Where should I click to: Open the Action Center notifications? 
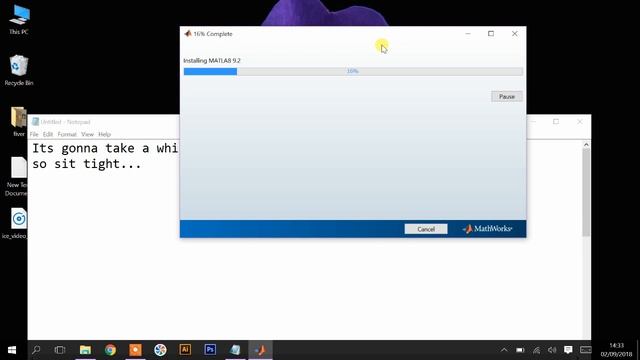pos(568,350)
